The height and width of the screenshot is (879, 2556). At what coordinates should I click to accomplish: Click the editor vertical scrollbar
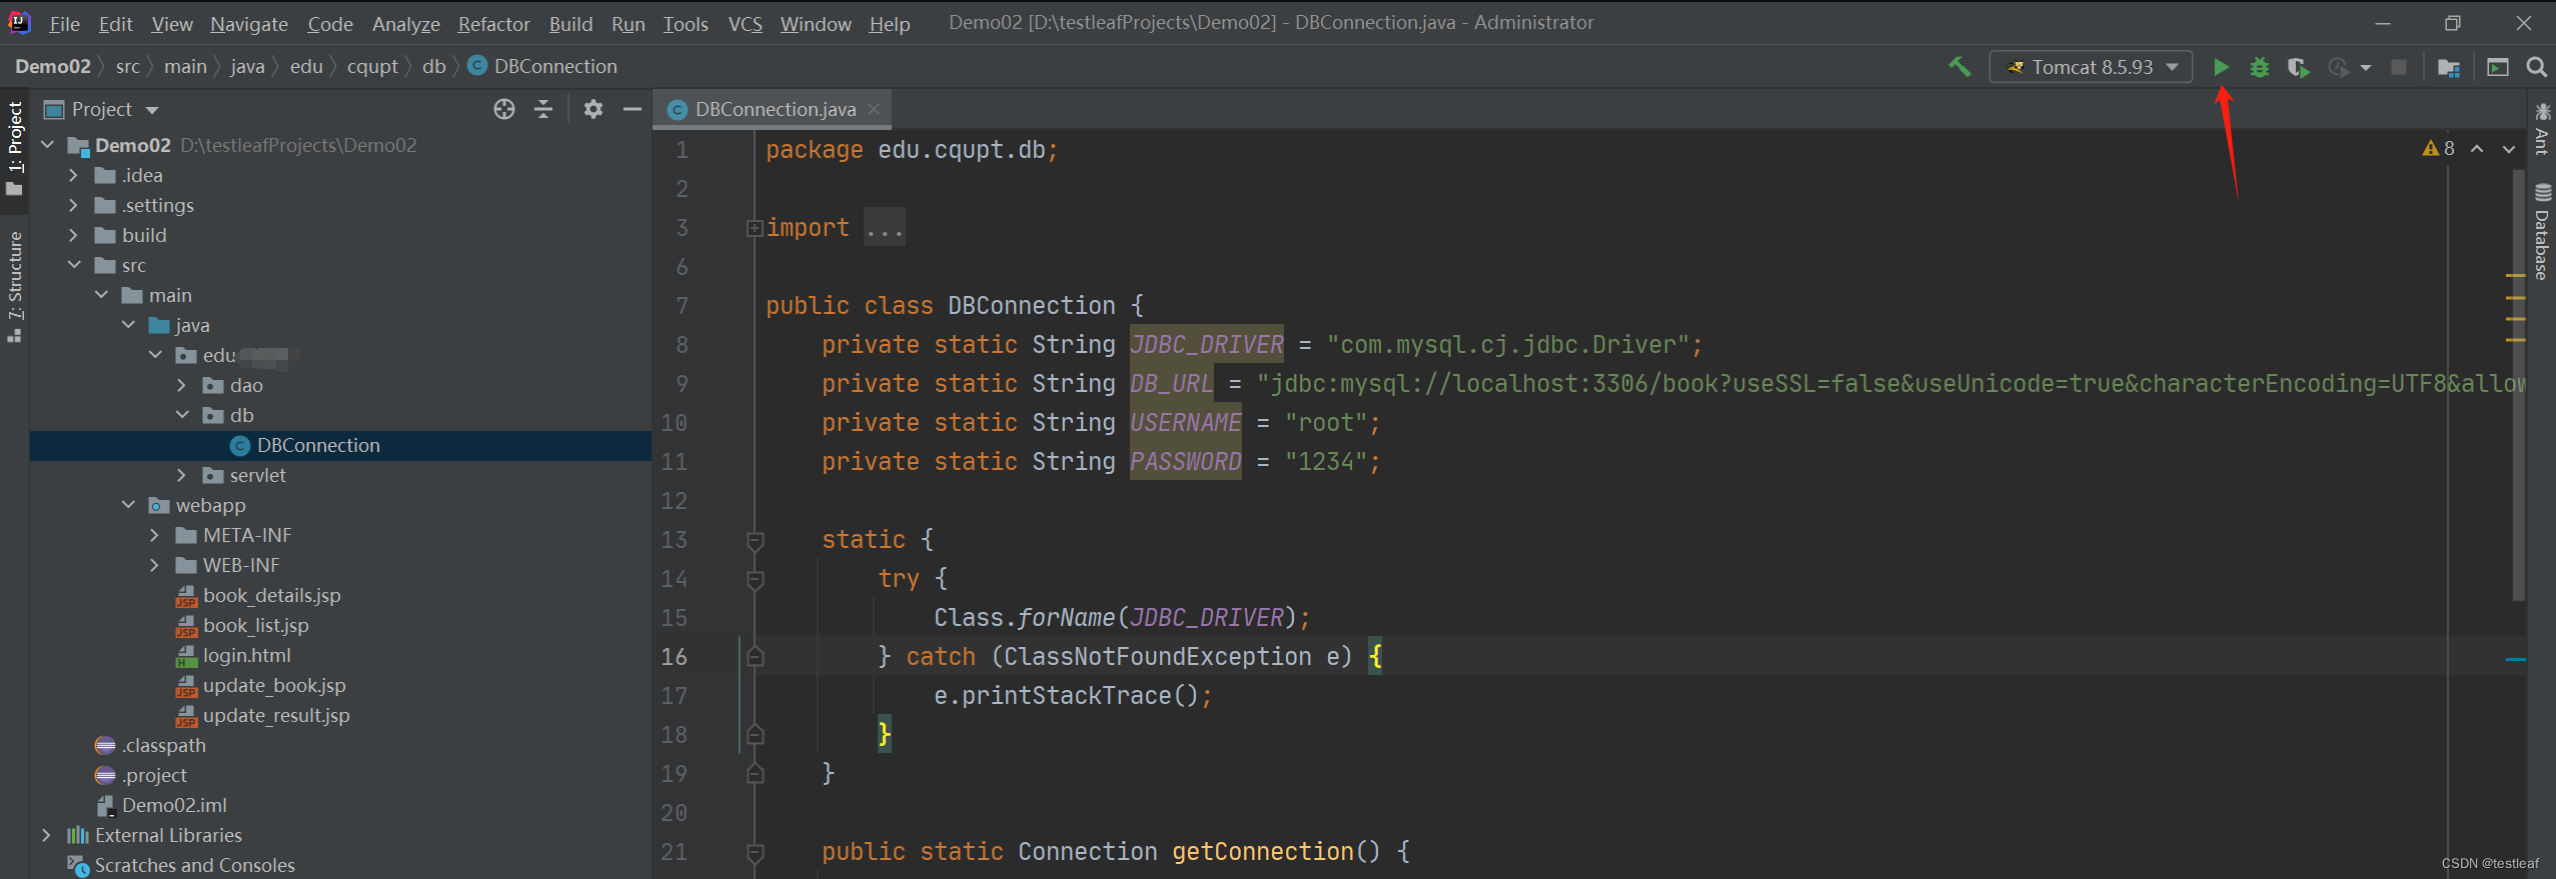click(2519, 385)
